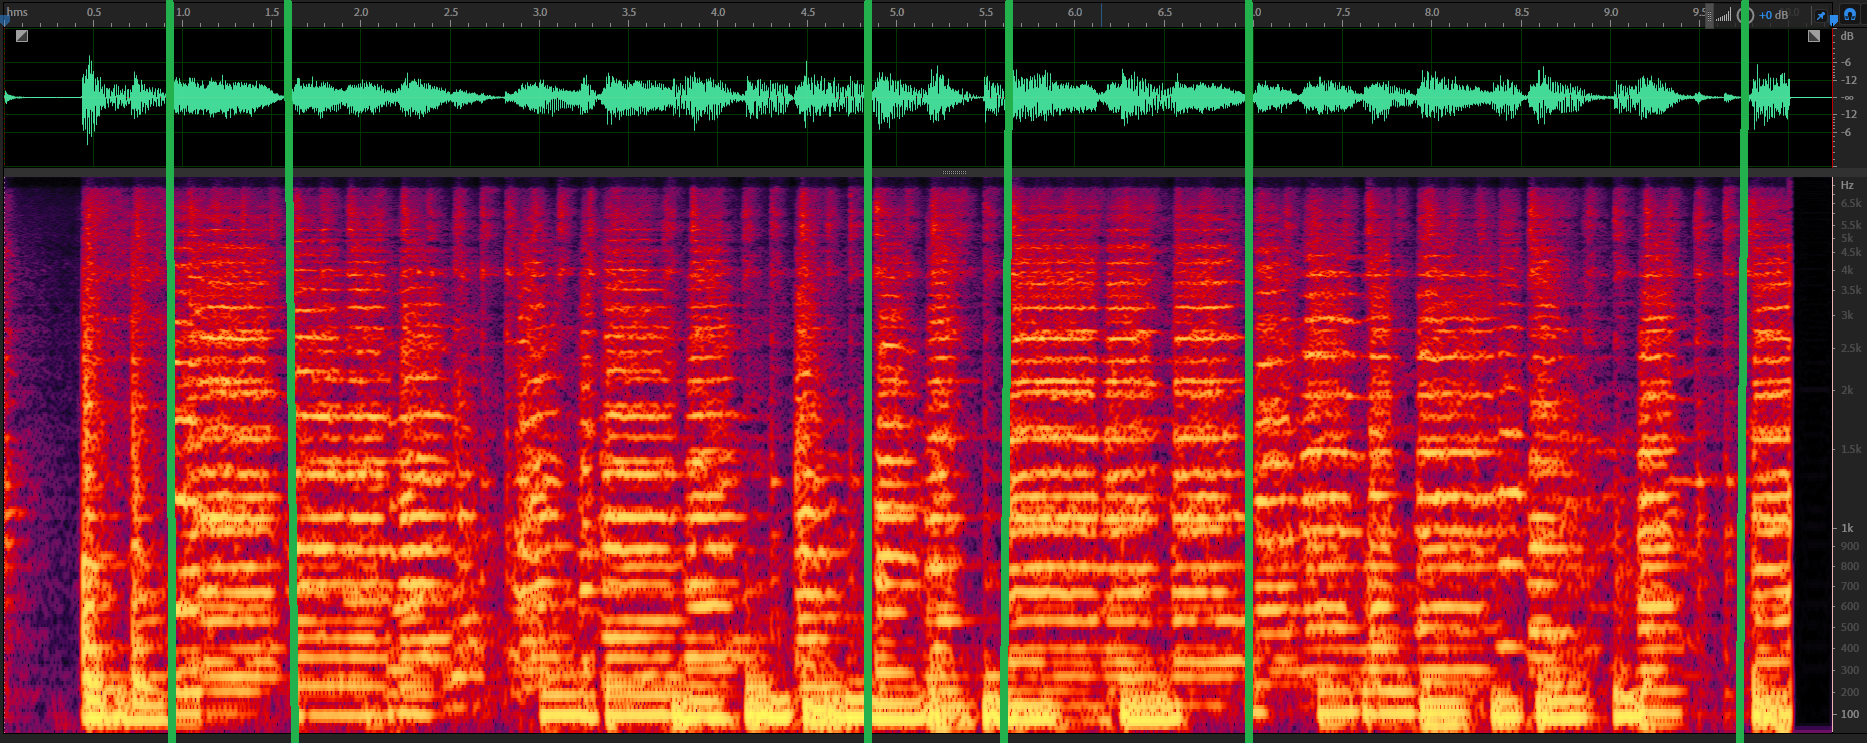Click the fade out handle

pos(1814,36)
